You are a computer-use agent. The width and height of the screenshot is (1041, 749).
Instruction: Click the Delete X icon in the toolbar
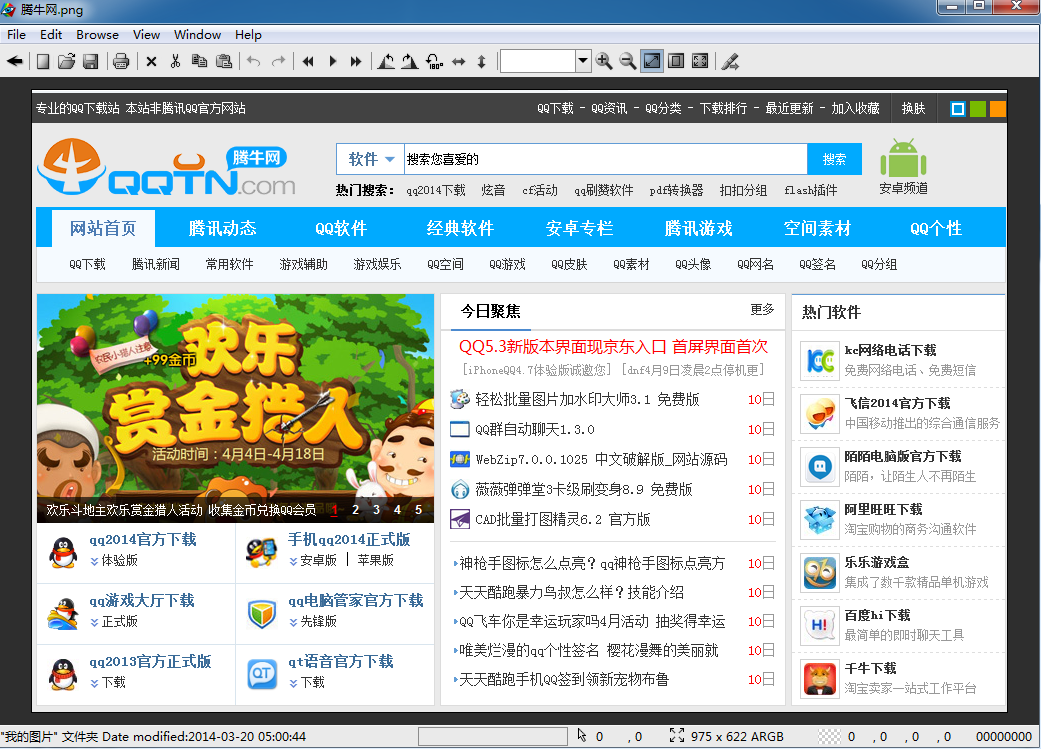pos(151,62)
